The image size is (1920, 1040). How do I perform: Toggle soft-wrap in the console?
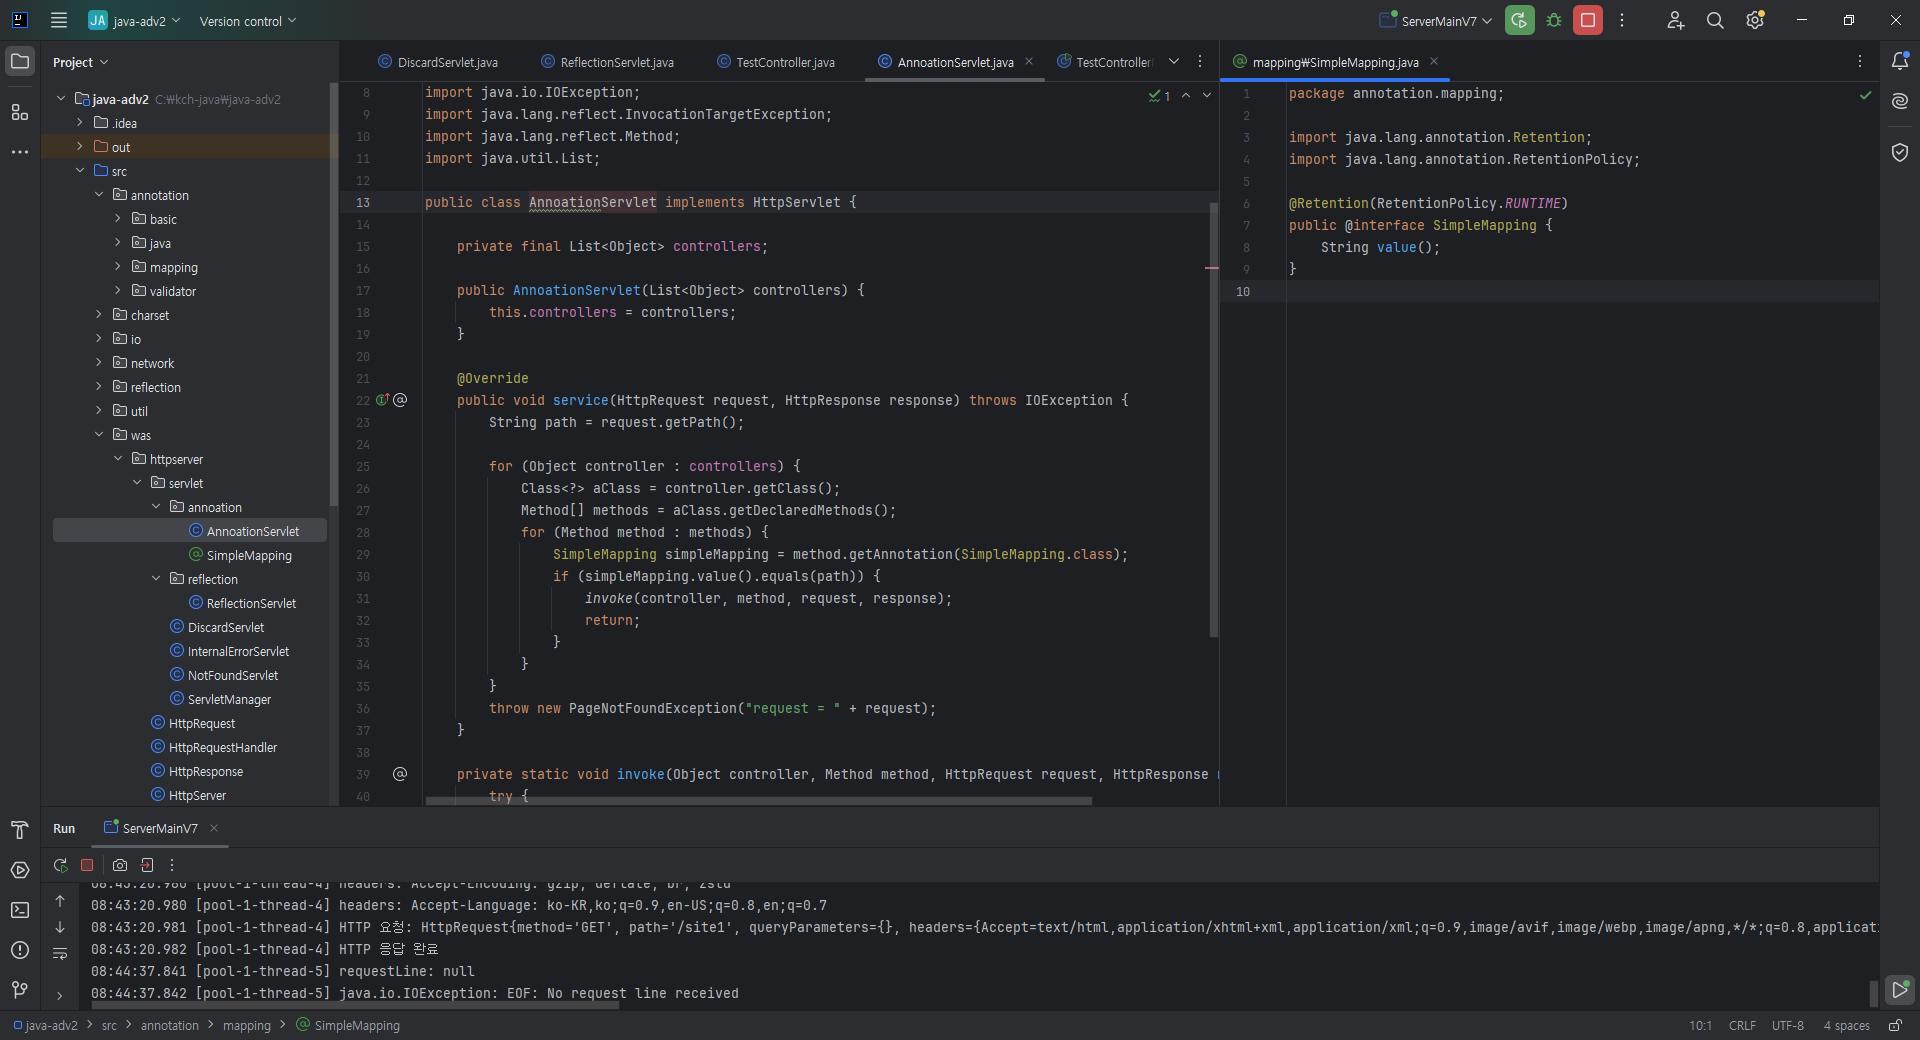(x=60, y=954)
